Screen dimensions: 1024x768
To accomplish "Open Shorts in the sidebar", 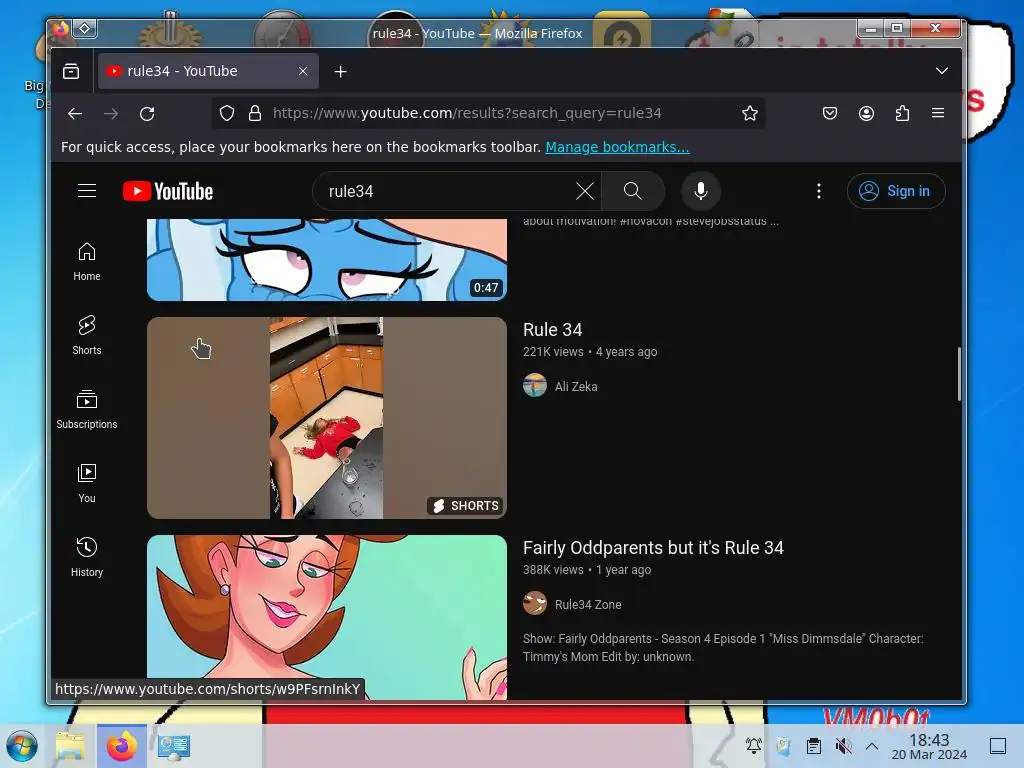I will pyautogui.click(x=87, y=336).
